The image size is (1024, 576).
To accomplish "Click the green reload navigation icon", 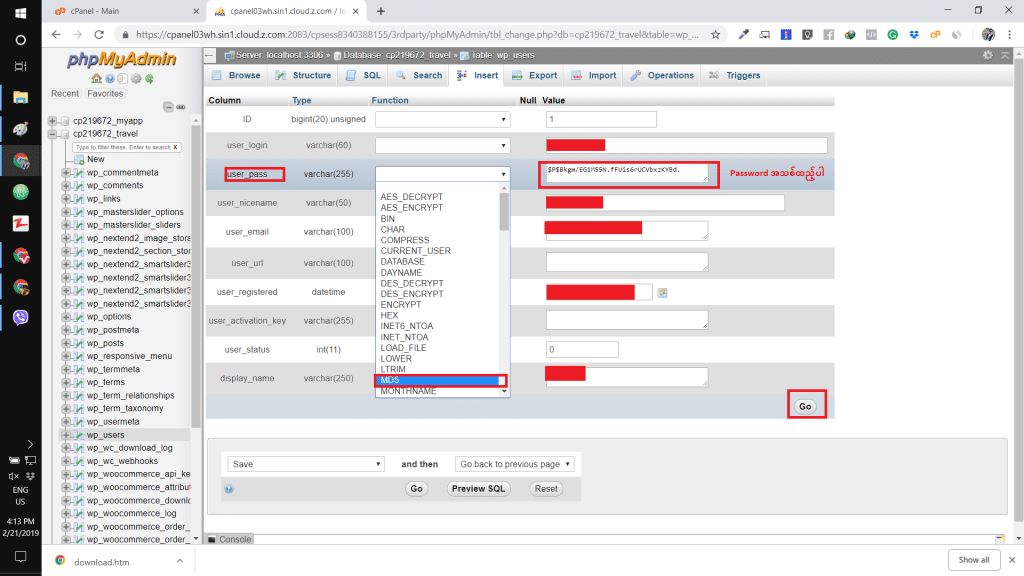I will tap(149, 78).
